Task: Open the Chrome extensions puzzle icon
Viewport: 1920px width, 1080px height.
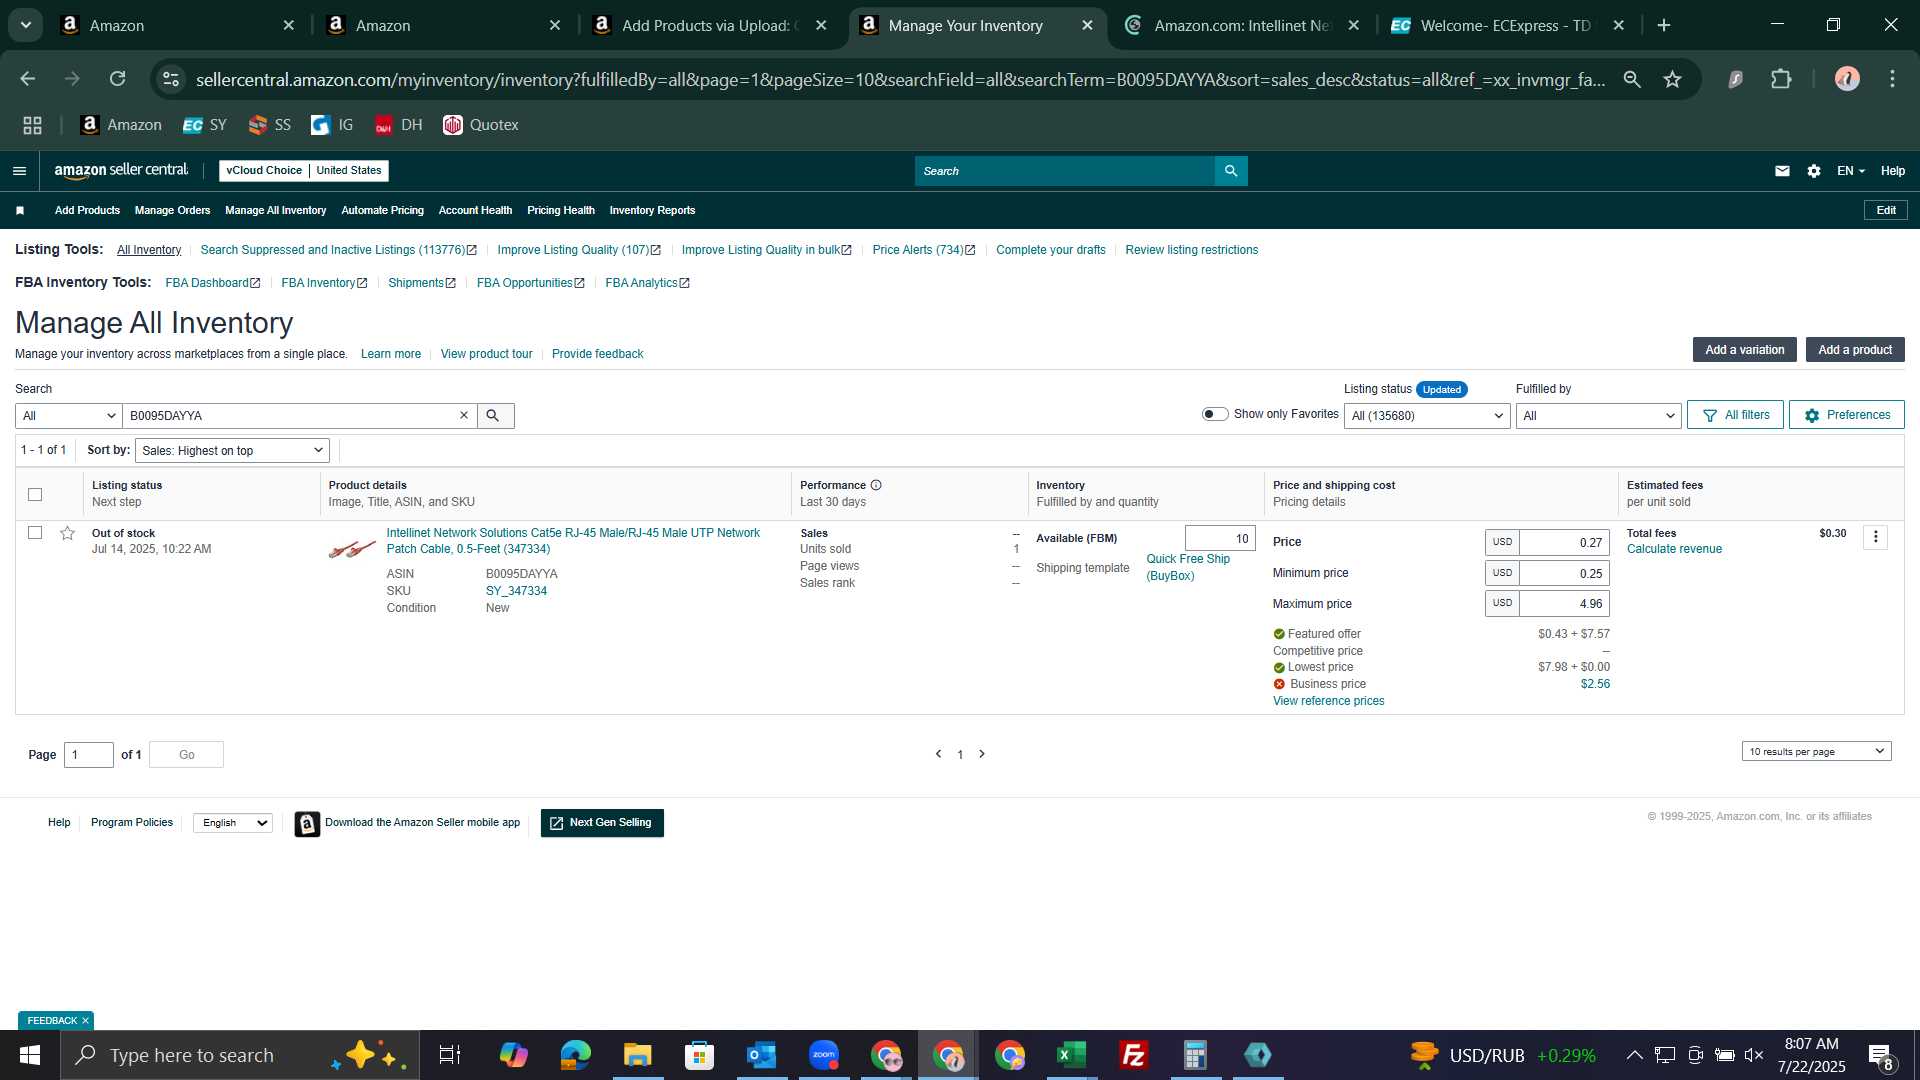Action: 1781,79
